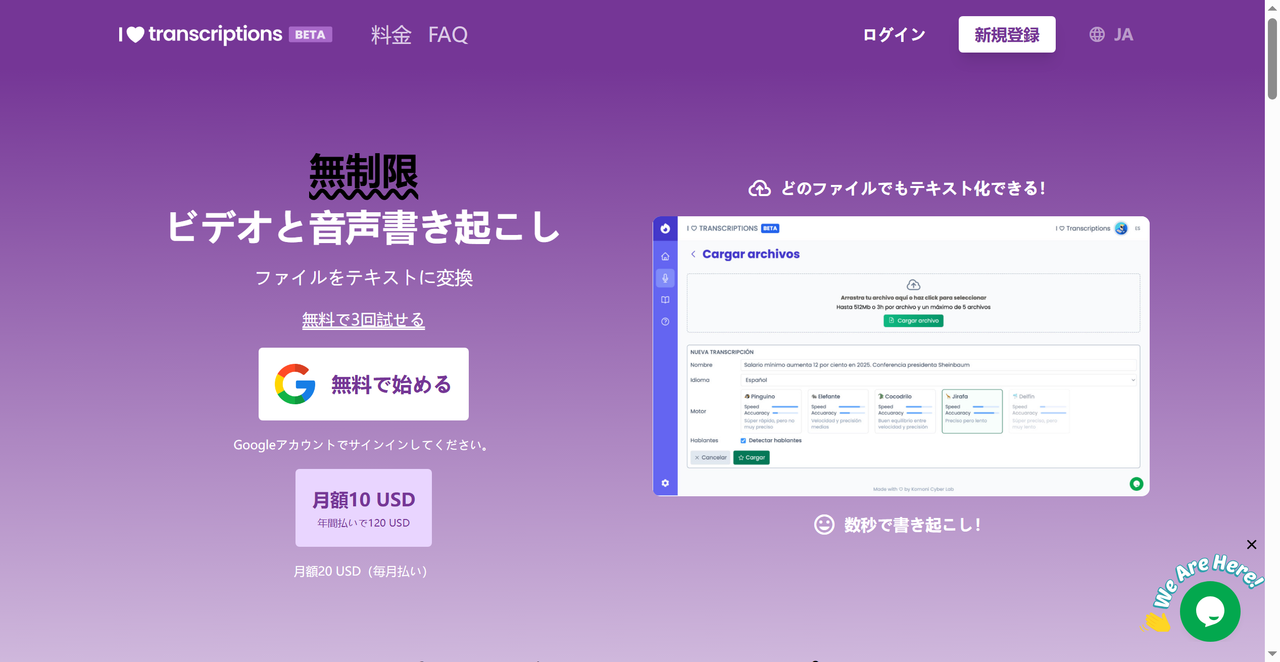The height and width of the screenshot is (662, 1280).
Task: Click the ファイルをテキストに変換 subtitle
Action: (363, 278)
